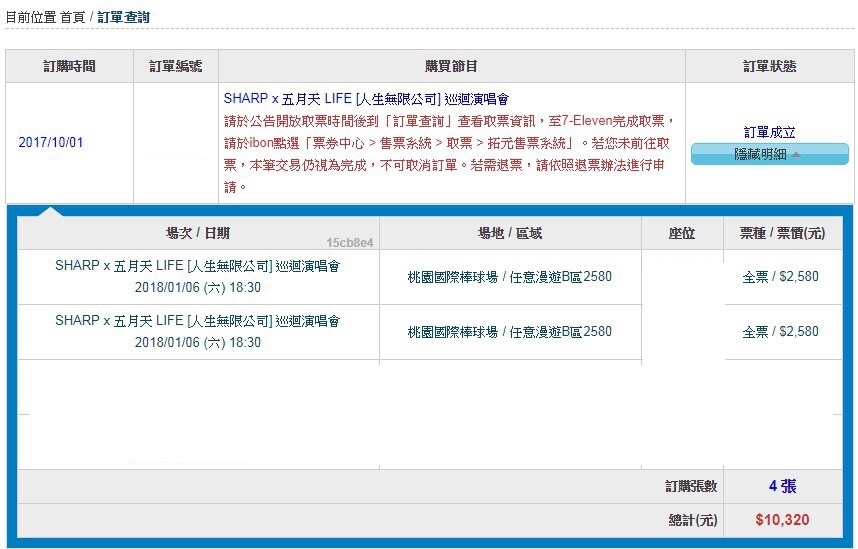Click the 場次 / 日期 header
The width and height of the screenshot is (858, 549).
(198, 233)
